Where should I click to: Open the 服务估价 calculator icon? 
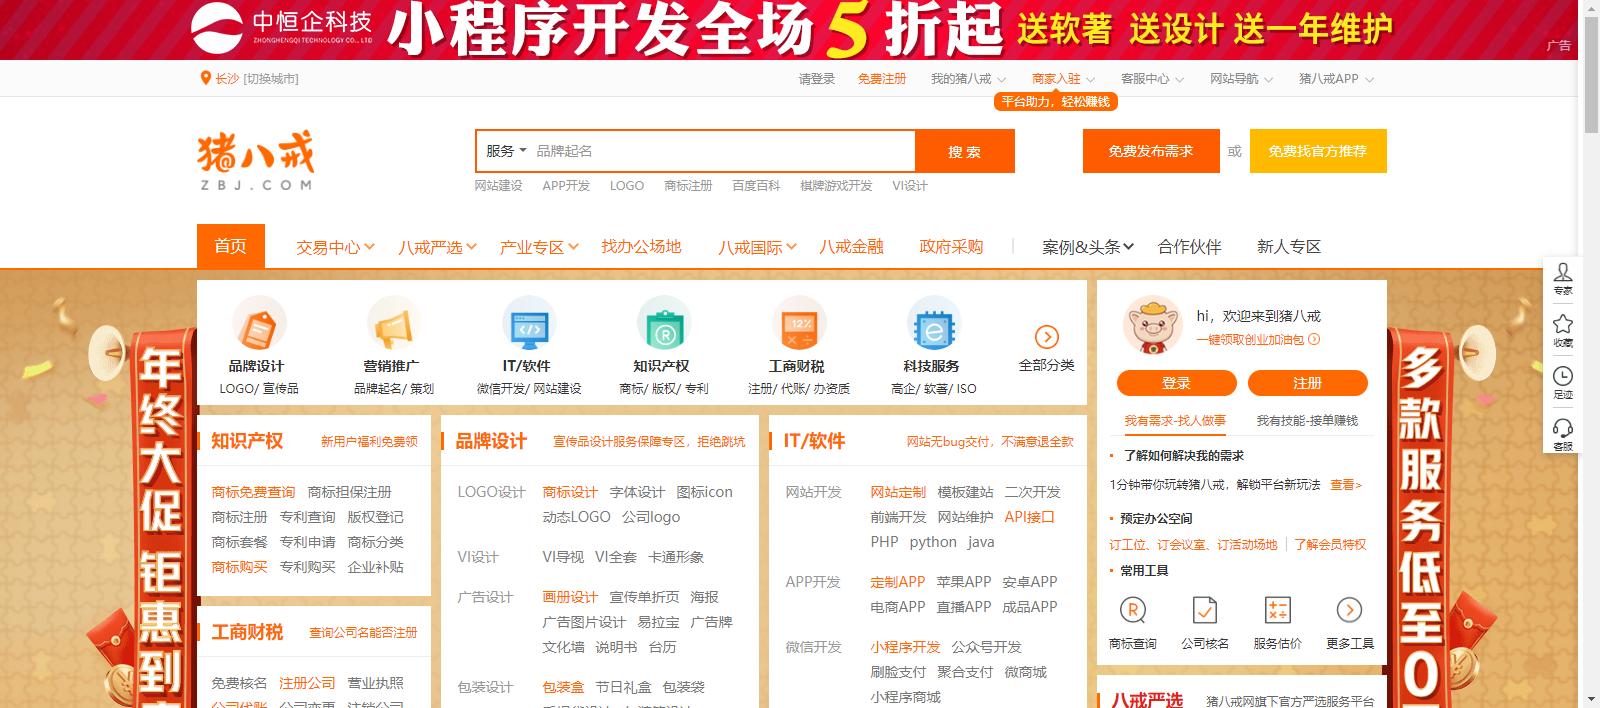1278,610
